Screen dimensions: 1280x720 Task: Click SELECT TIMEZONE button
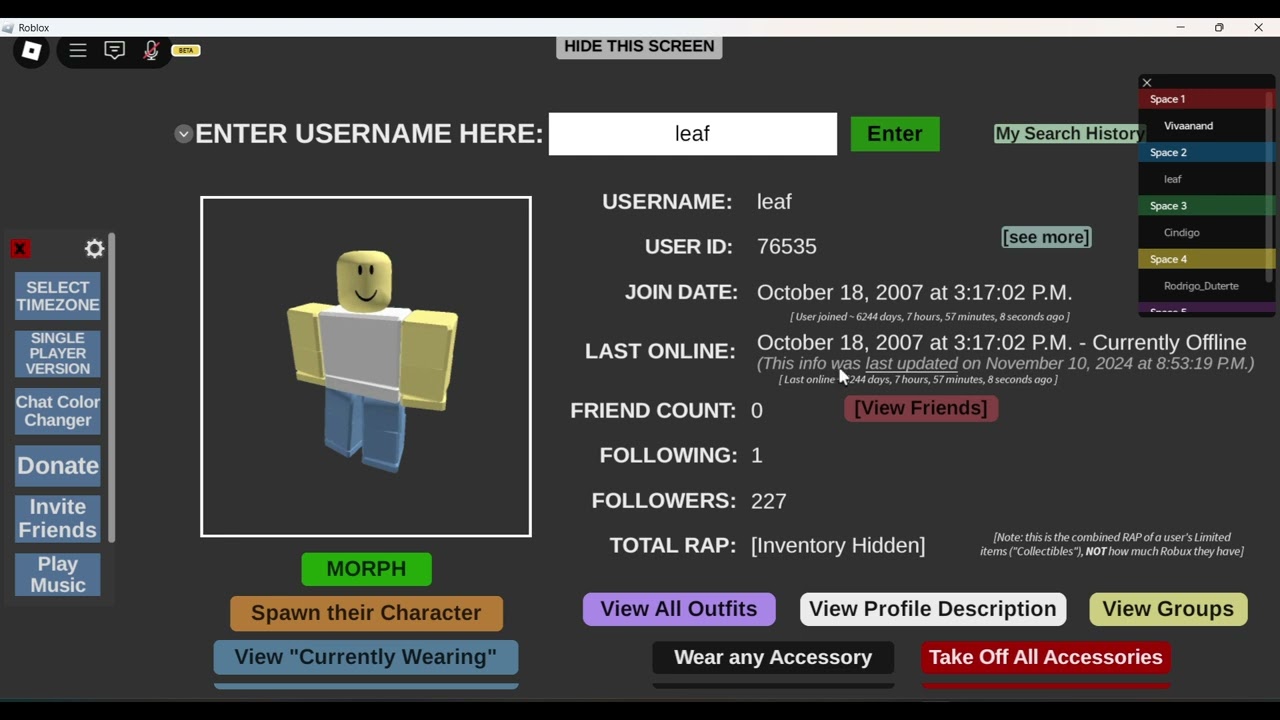(x=58, y=296)
